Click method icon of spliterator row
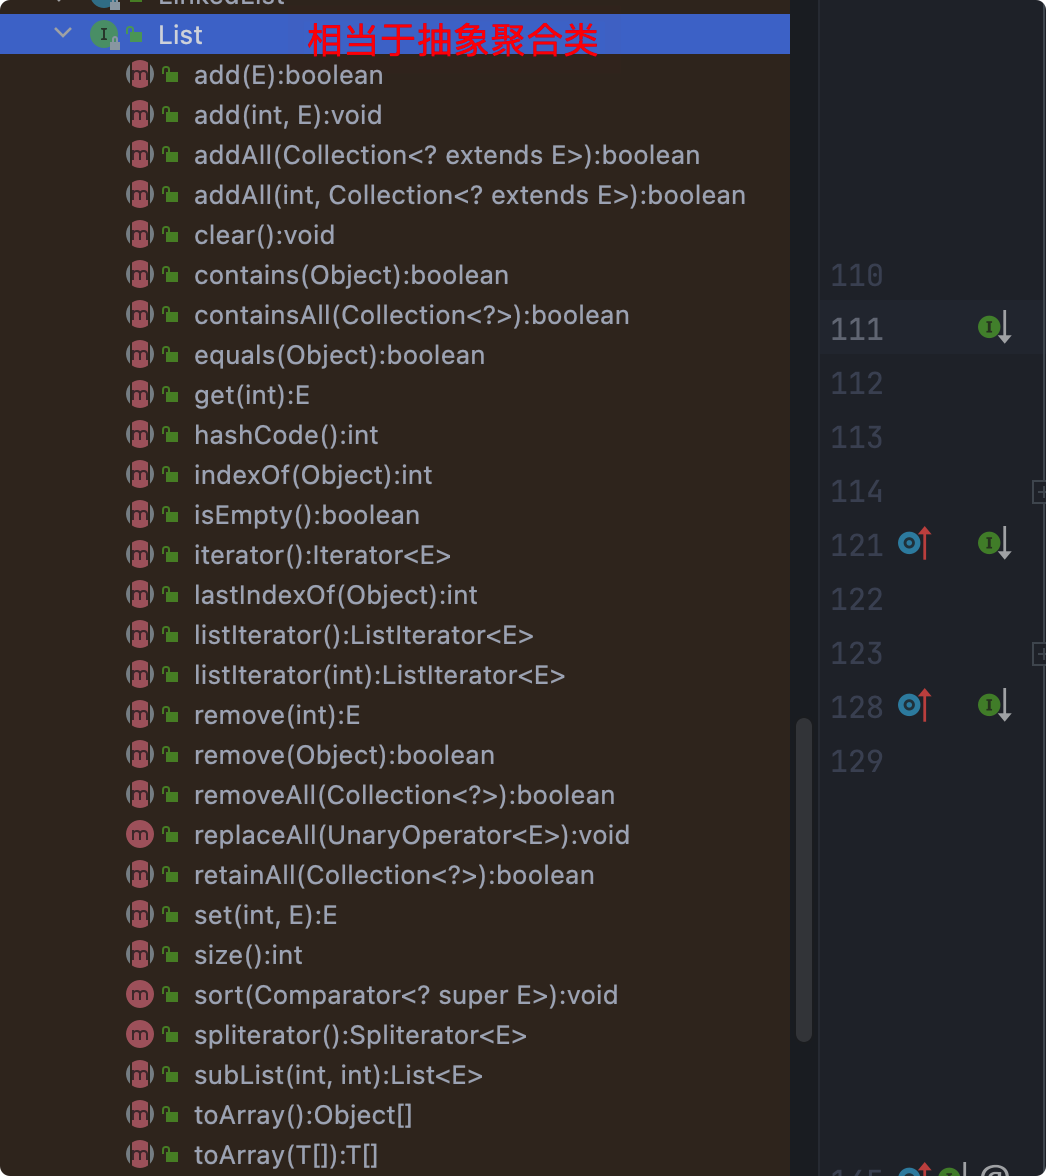 [140, 1034]
